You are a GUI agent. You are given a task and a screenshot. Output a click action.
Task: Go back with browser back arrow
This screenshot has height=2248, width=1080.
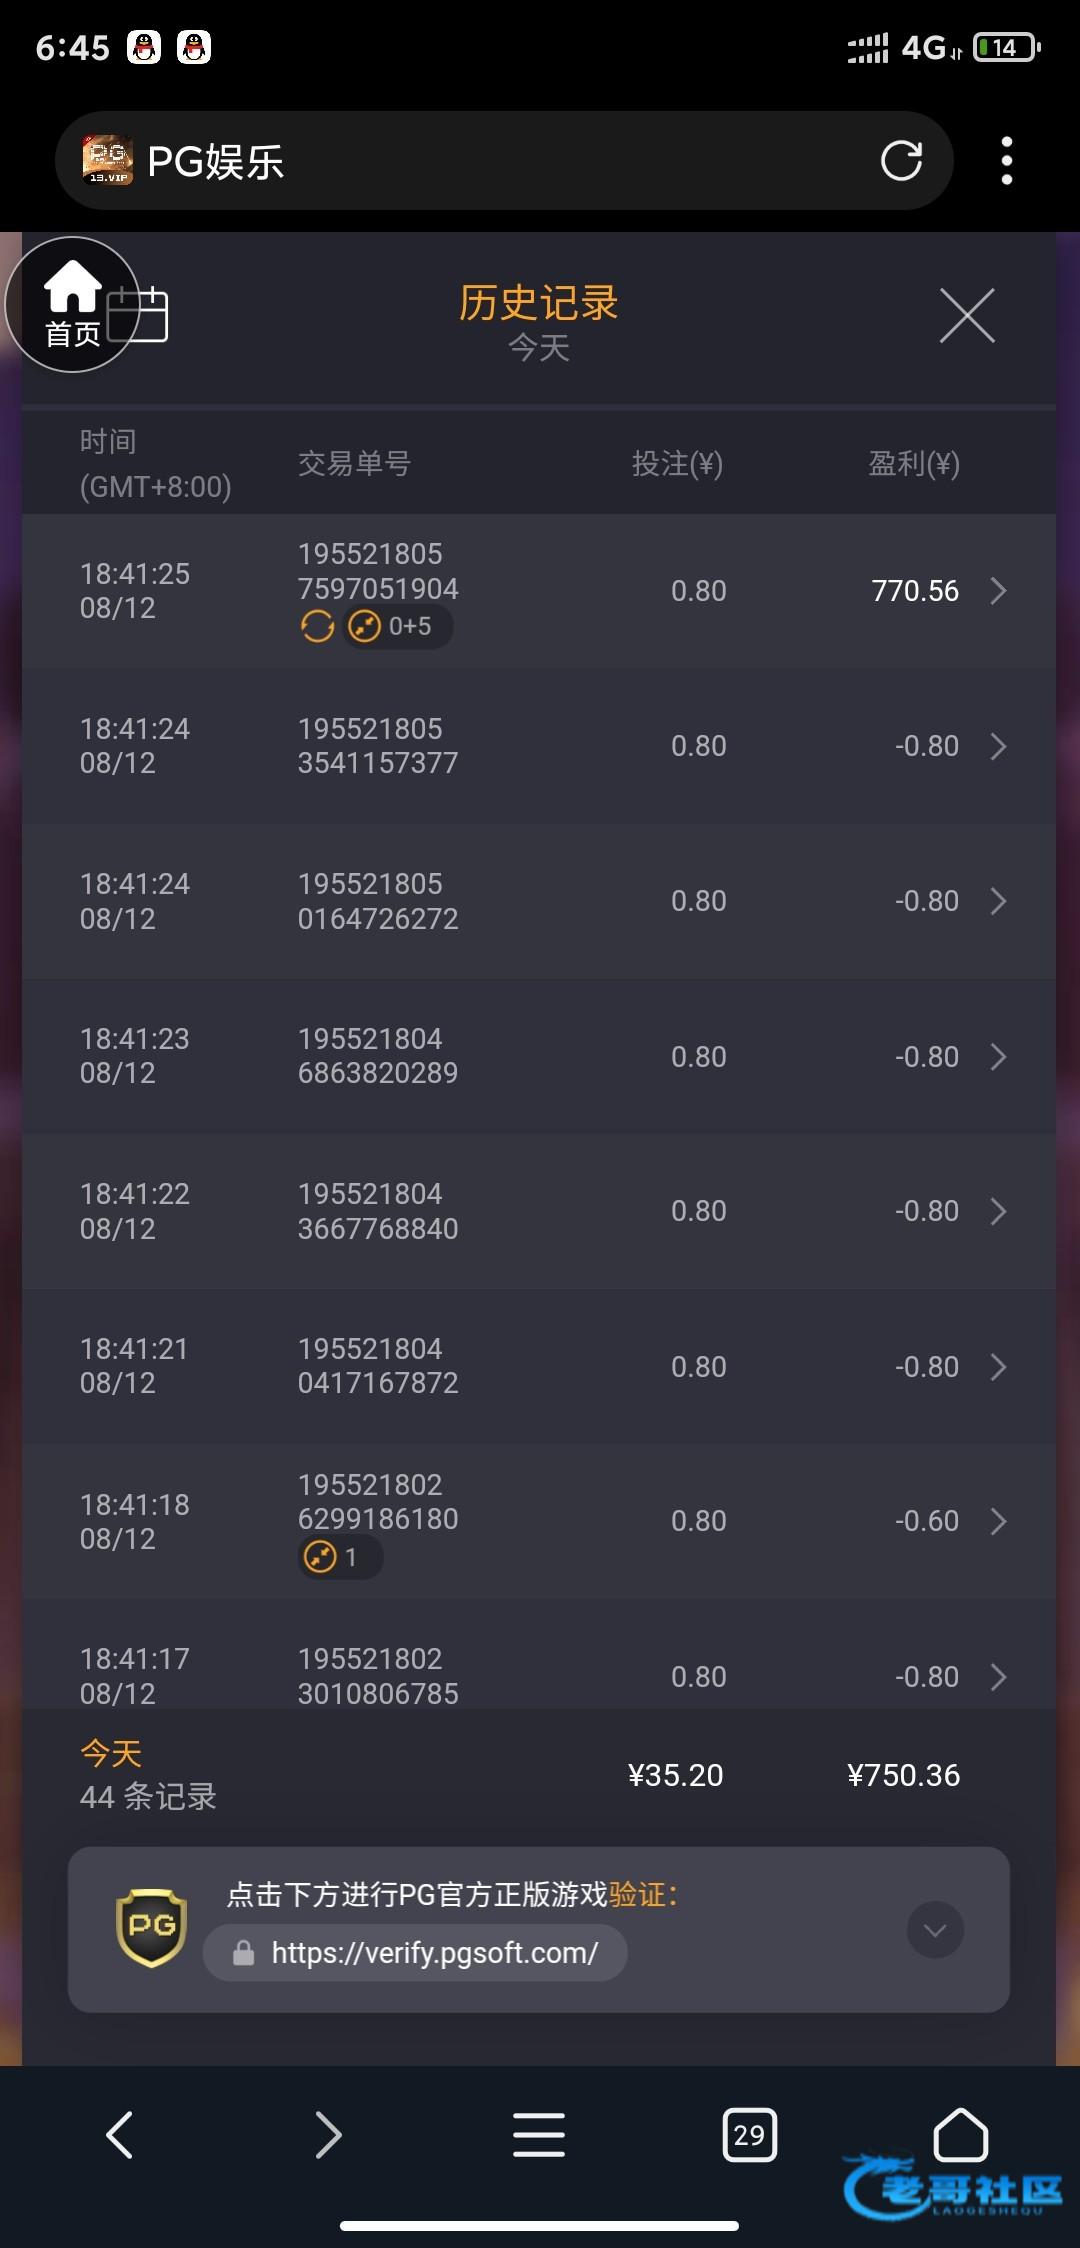click(x=120, y=2135)
